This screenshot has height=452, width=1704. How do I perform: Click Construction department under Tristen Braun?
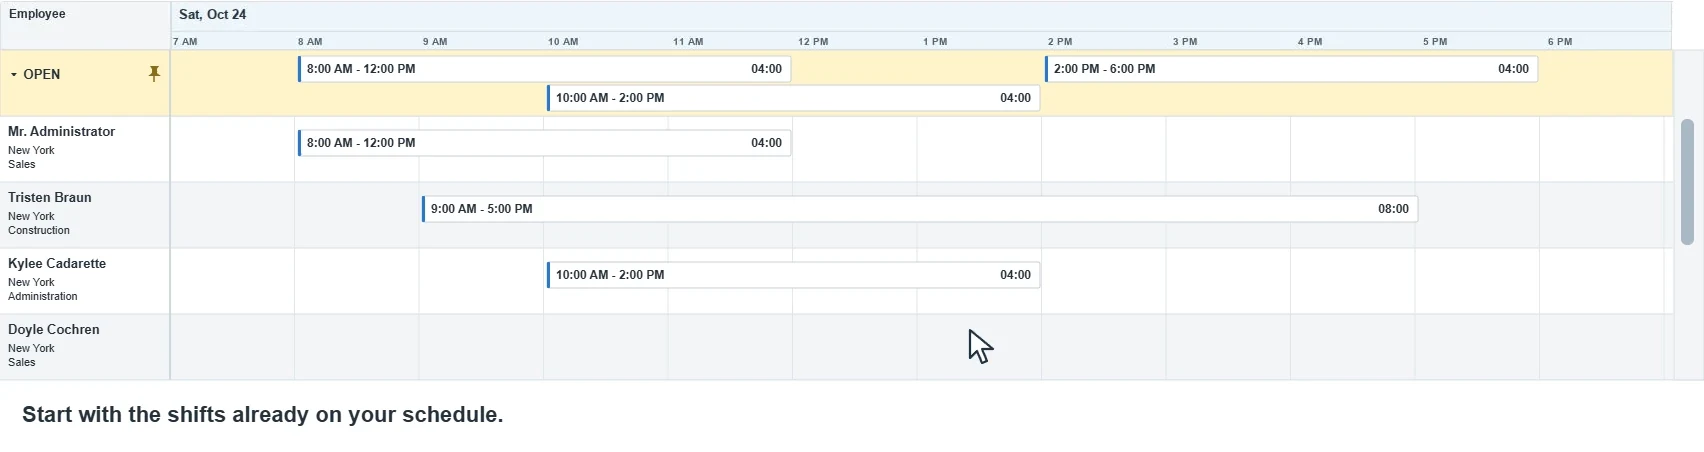39,231
